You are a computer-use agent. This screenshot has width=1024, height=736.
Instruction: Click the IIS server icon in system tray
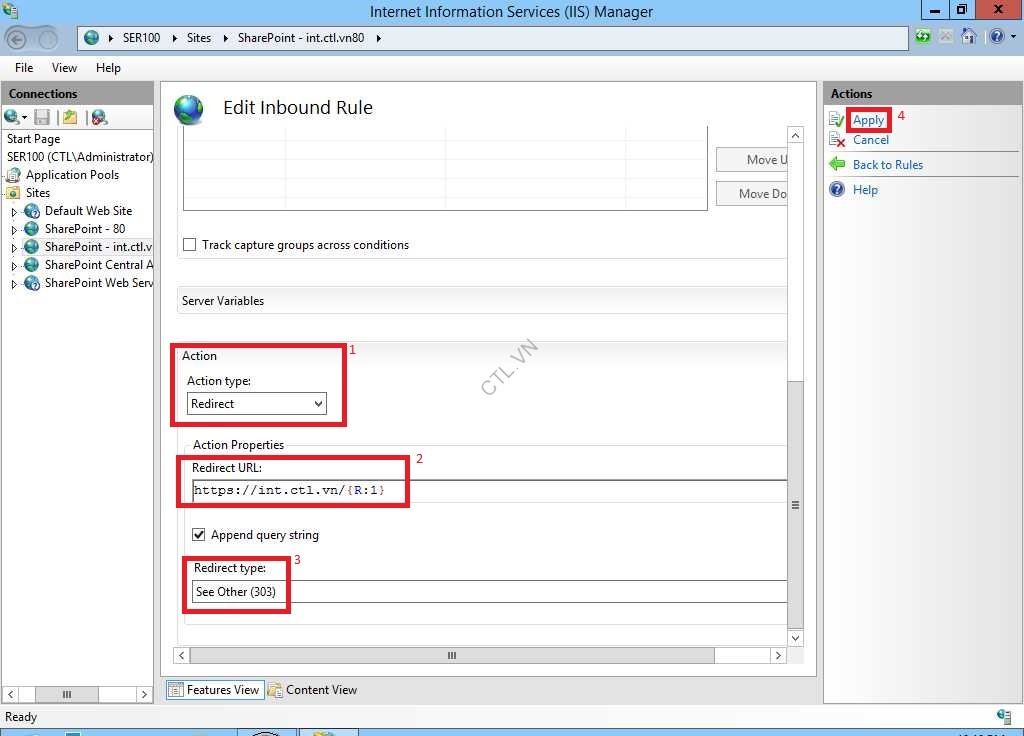[x=1002, y=717]
